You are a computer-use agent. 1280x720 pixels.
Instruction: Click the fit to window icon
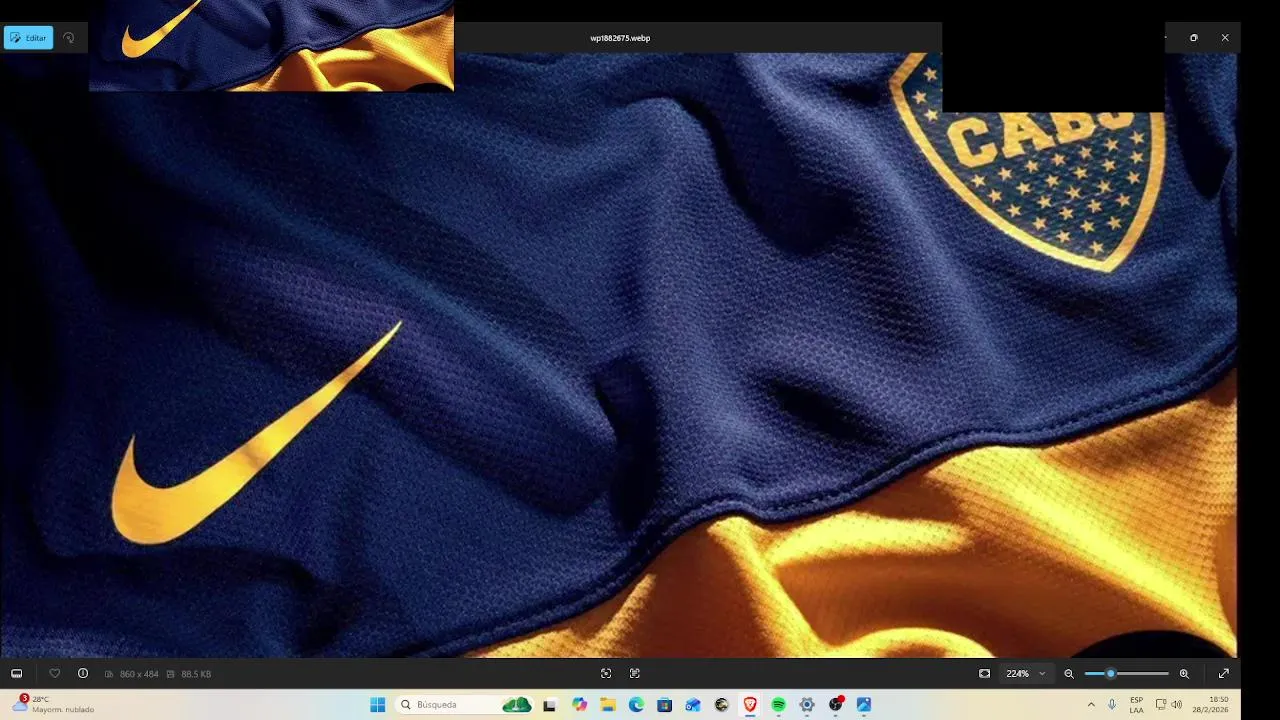pos(984,674)
